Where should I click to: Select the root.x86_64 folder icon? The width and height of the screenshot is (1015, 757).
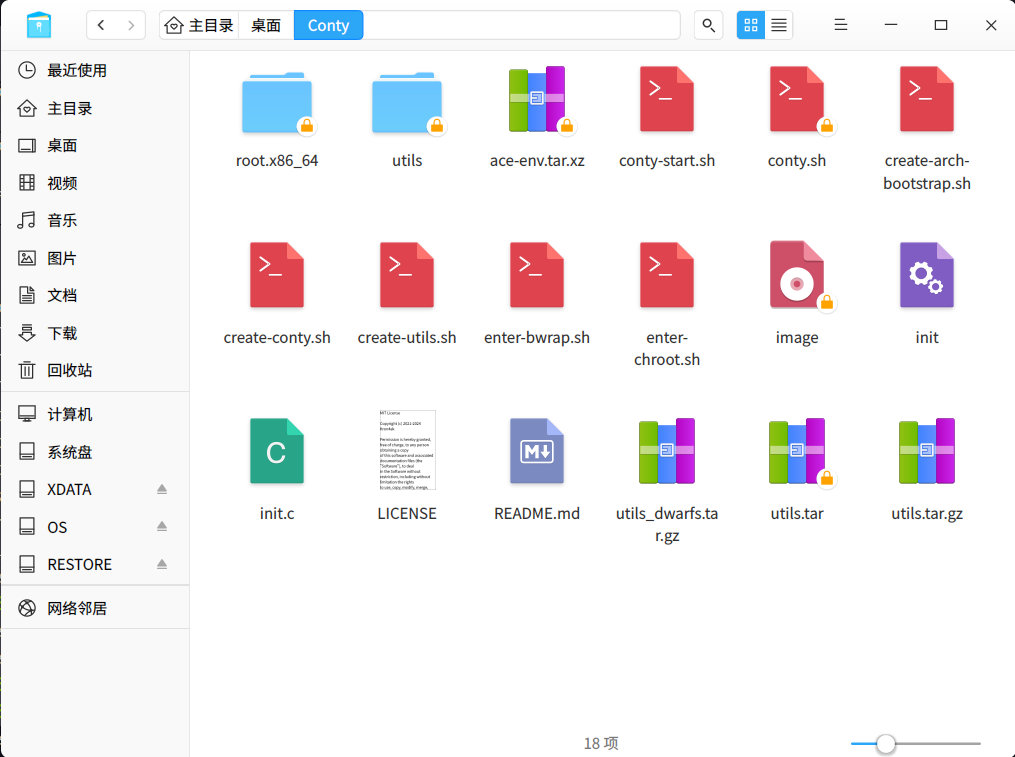pos(277,102)
